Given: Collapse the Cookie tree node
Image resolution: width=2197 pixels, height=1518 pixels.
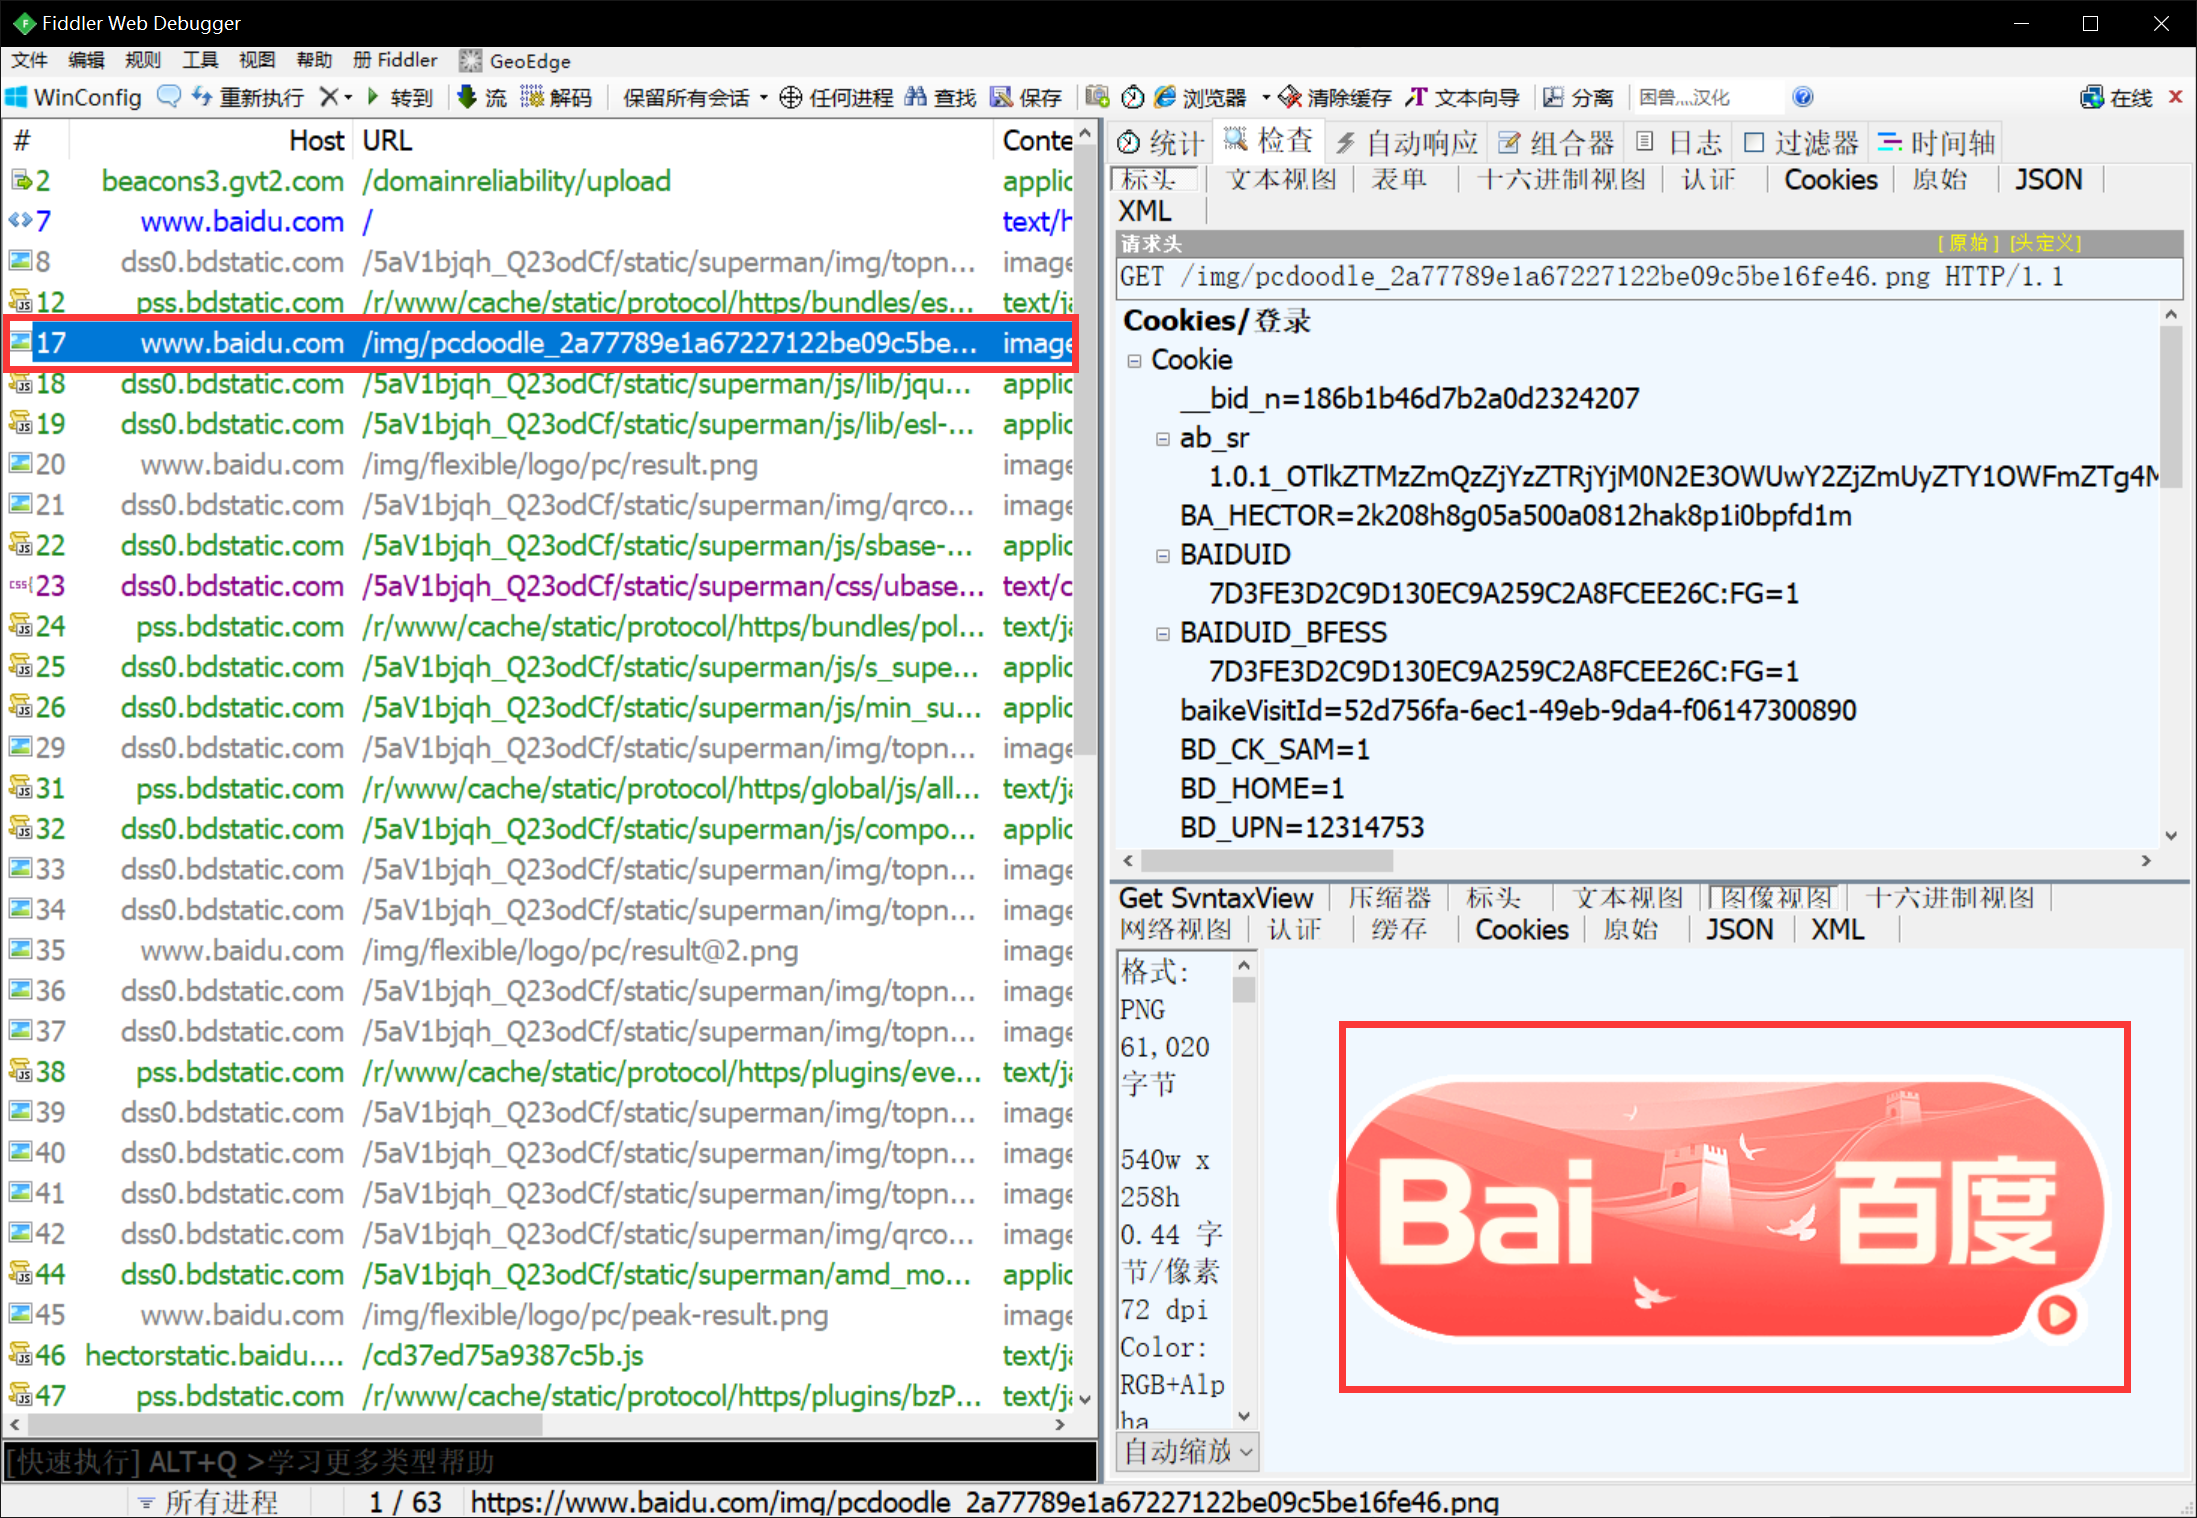Looking at the screenshot, I should click(1134, 361).
